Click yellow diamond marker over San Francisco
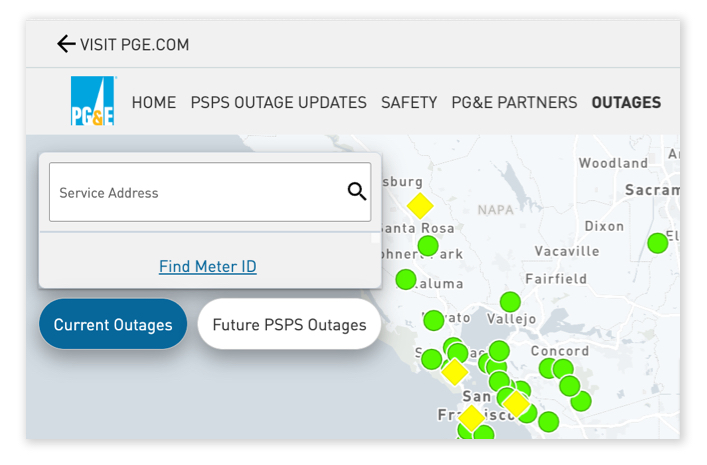This screenshot has width=707, height=465. coord(471,417)
